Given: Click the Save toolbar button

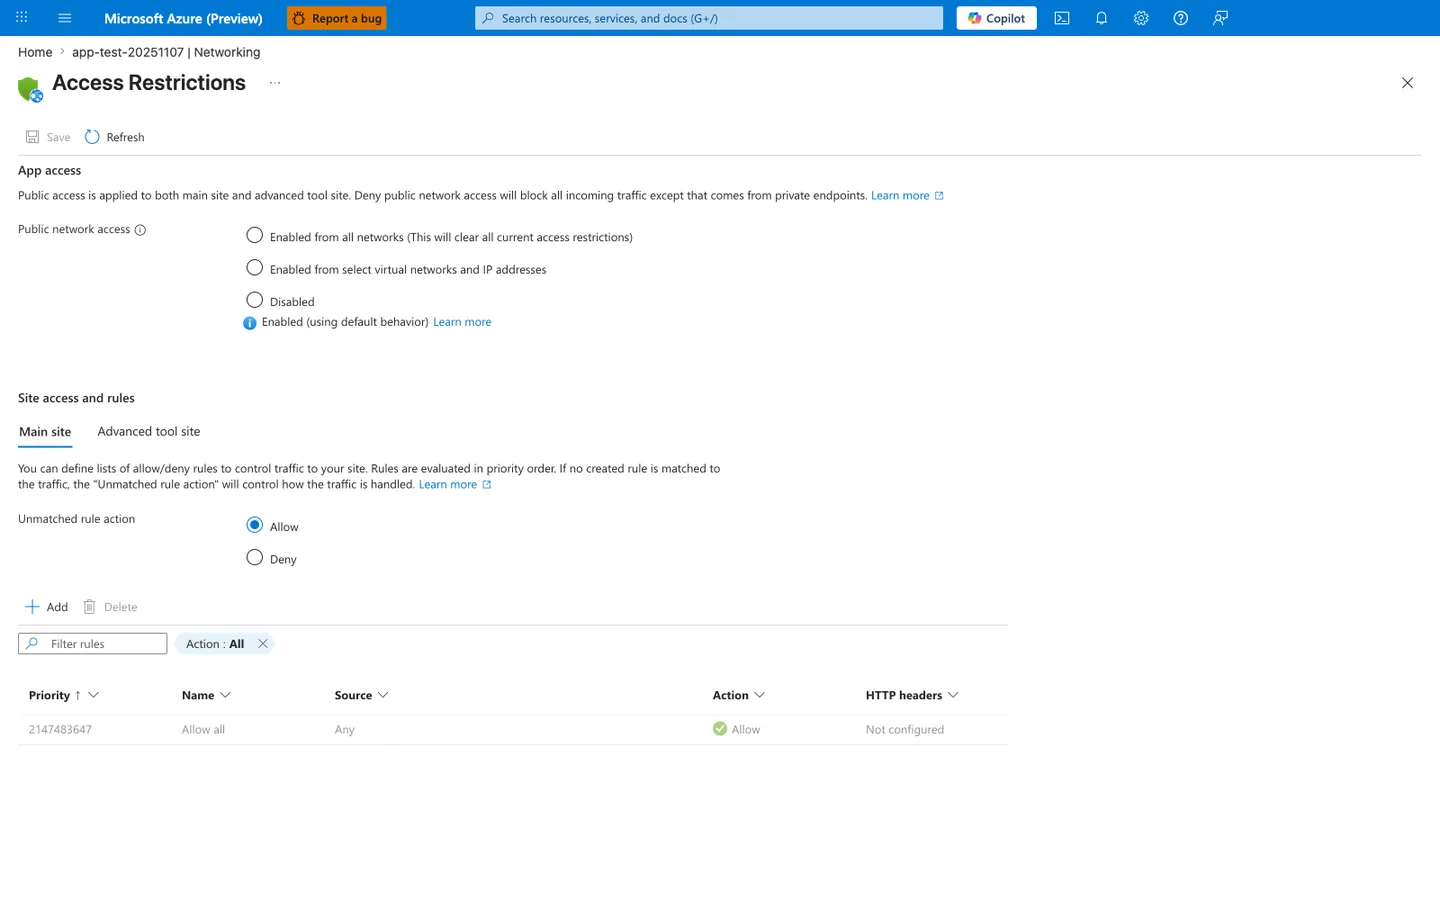Looking at the screenshot, I should coord(48,137).
